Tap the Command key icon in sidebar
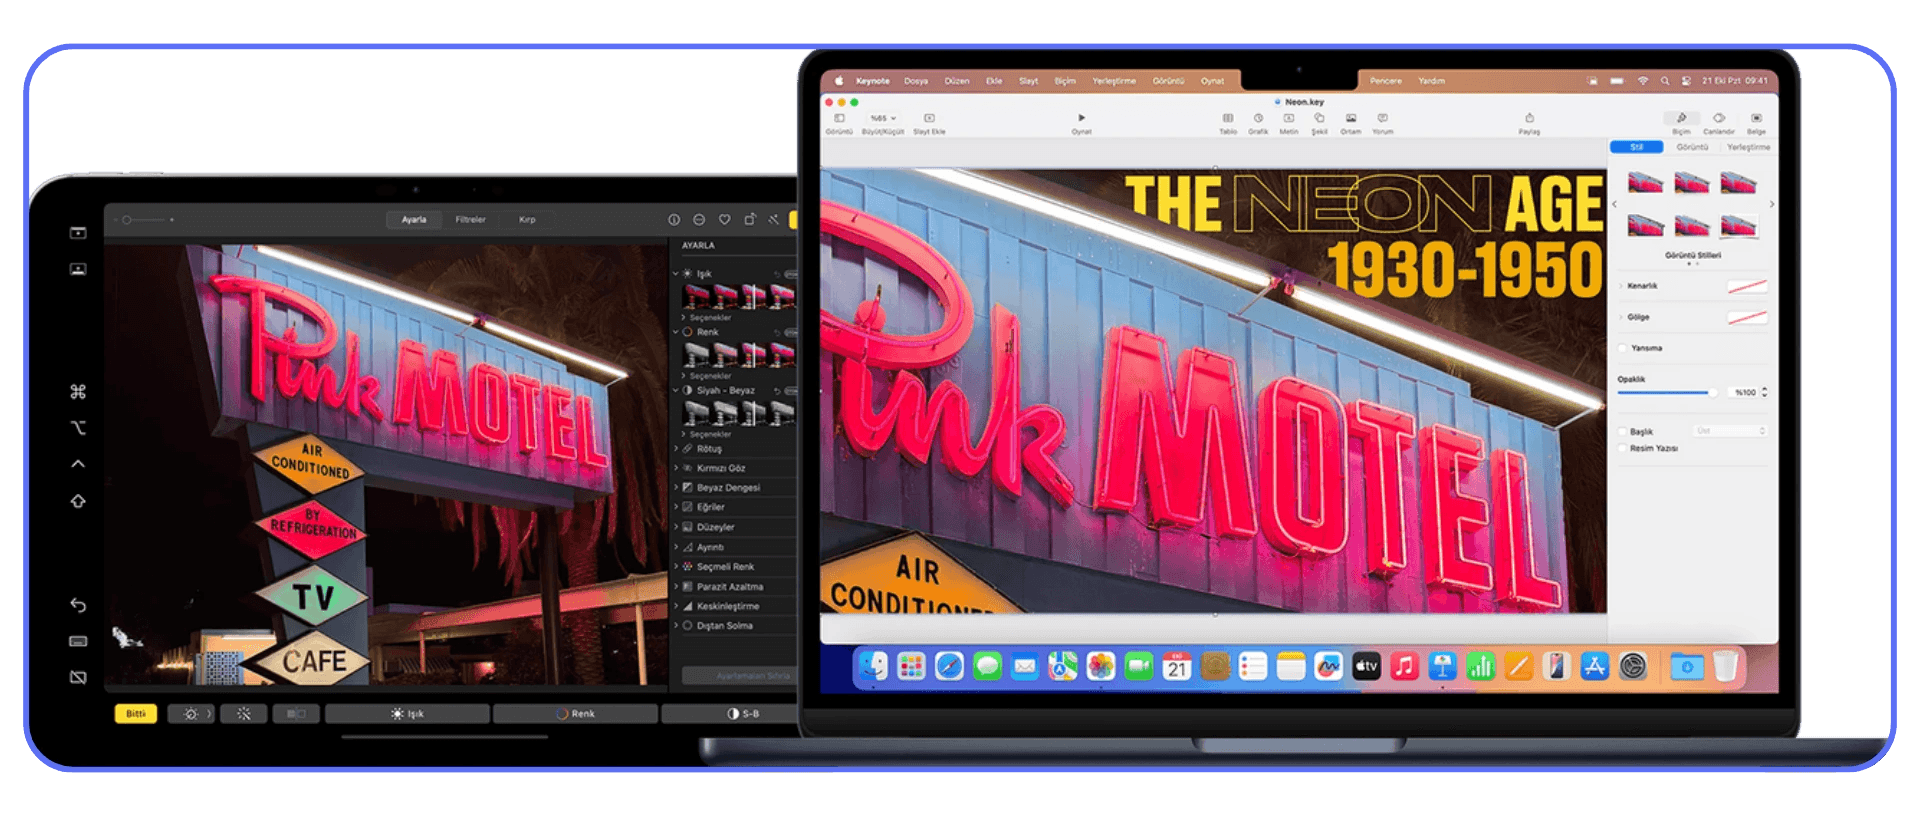The height and width of the screenshot is (816, 1920). pyautogui.click(x=78, y=391)
